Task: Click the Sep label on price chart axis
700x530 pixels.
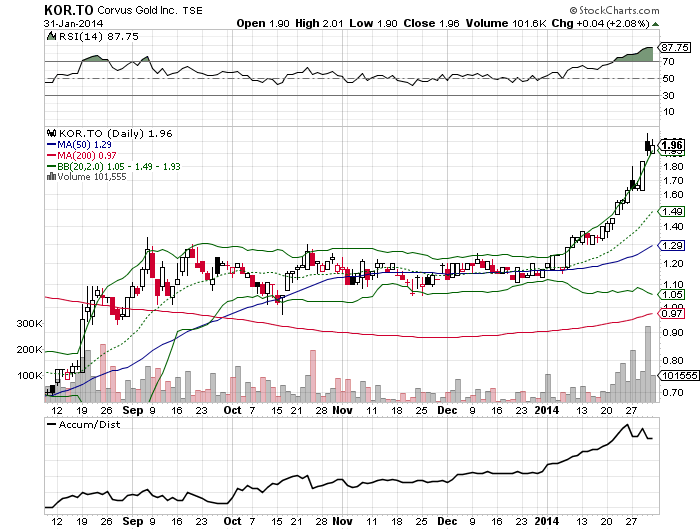Action: coord(133,410)
